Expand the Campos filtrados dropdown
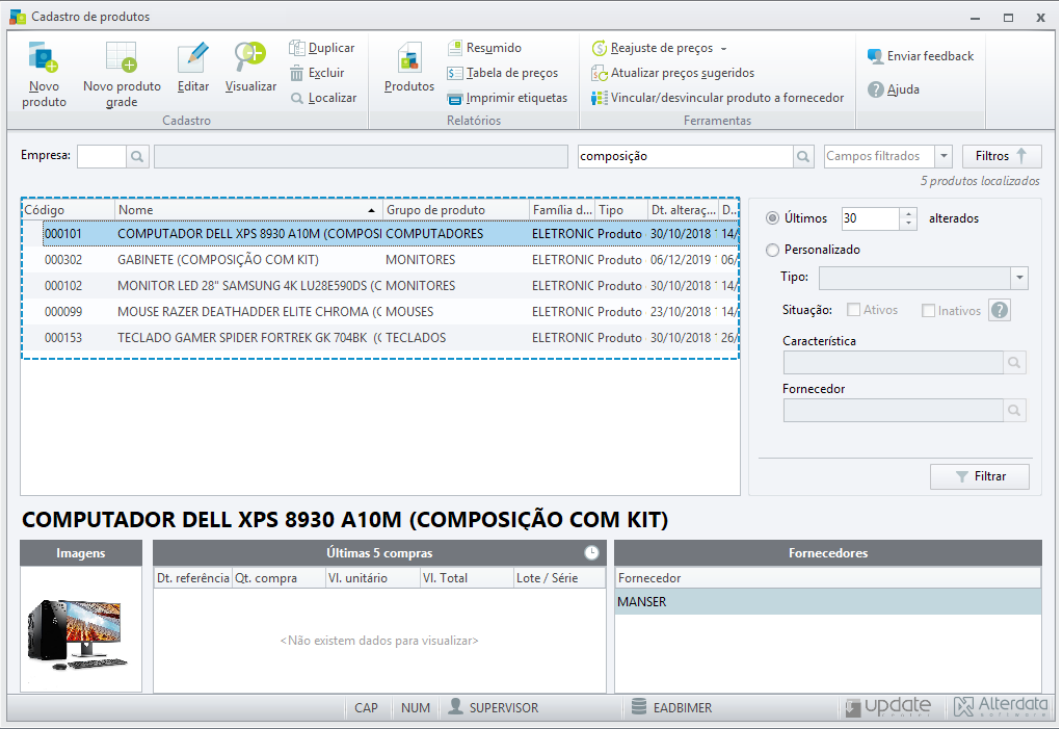 pos(944,156)
